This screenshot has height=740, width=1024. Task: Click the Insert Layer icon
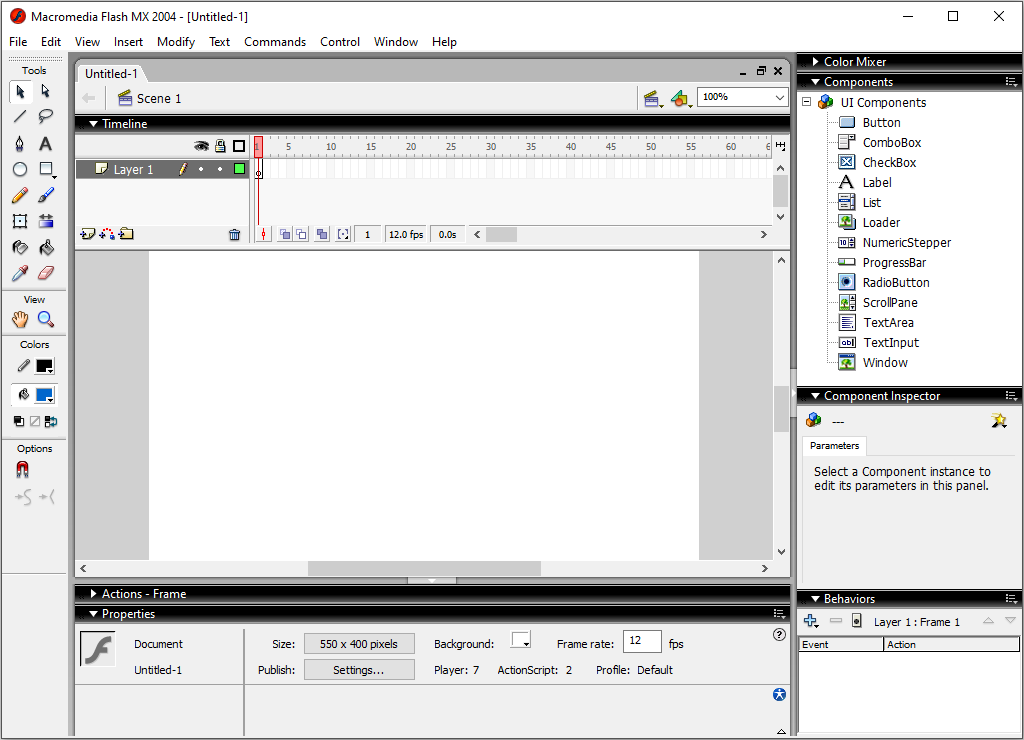[x=88, y=234]
